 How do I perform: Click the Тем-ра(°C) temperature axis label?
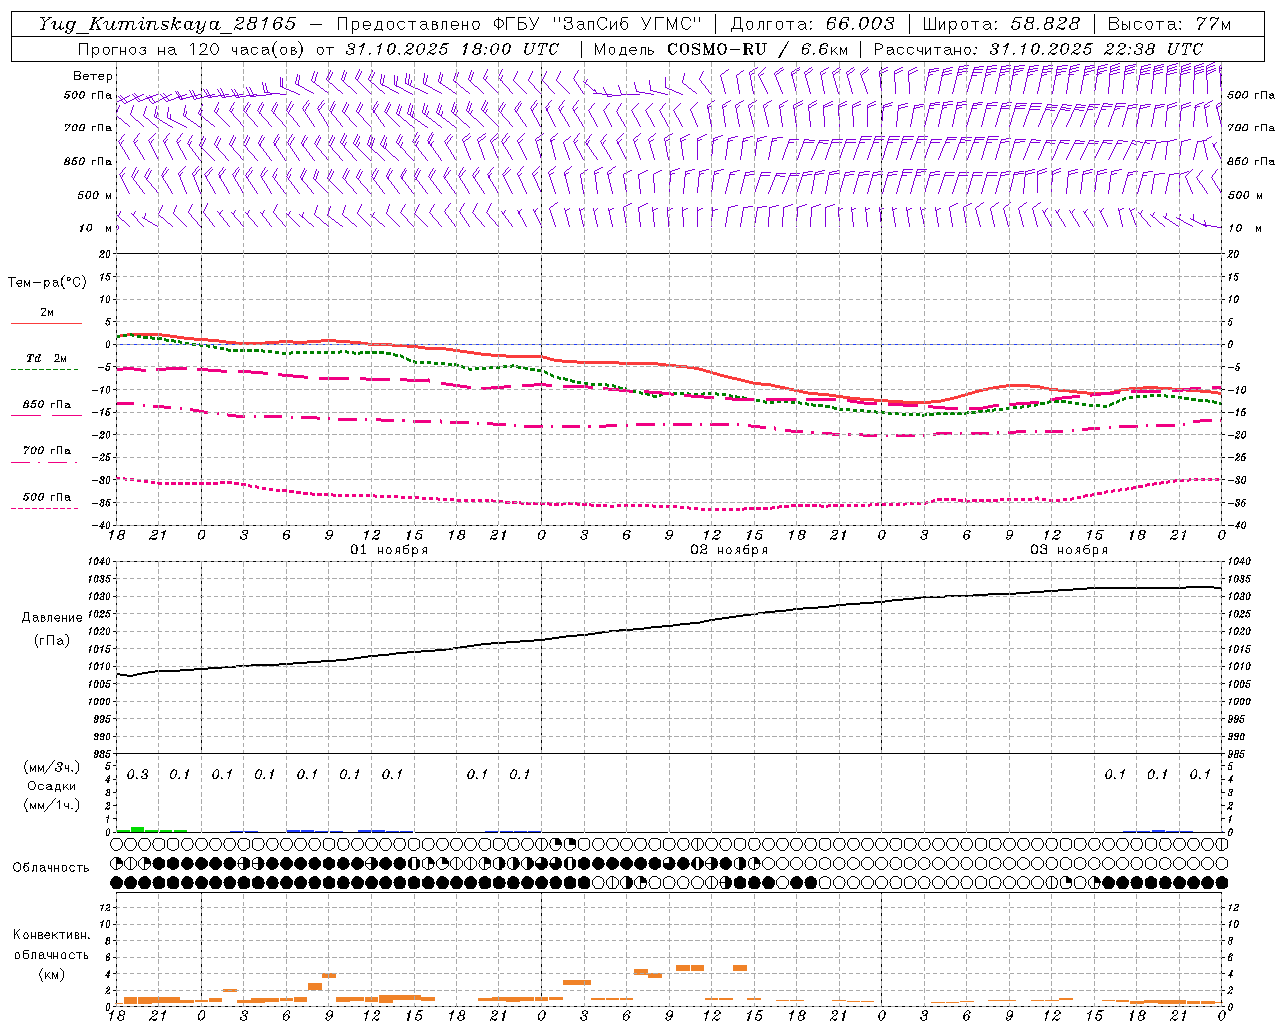pyautogui.click(x=47, y=283)
